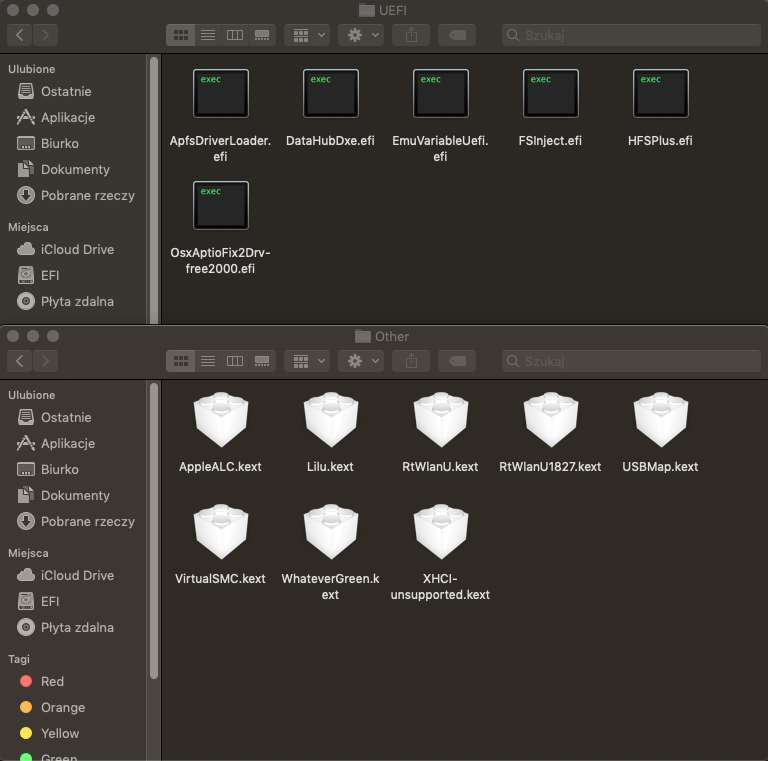Open Biurko in UEFI window sidebar
768x761 pixels.
pos(73,143)
